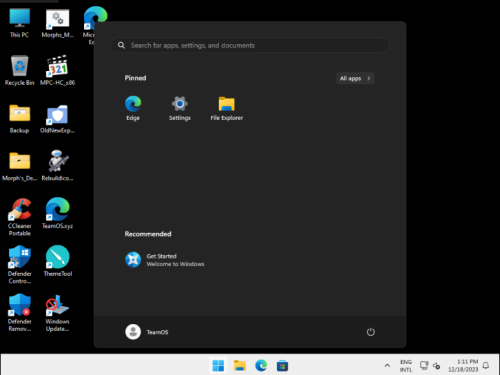
Task: Select CCleaner Portable desktop shortcut
Action: (x=19, y=217)
